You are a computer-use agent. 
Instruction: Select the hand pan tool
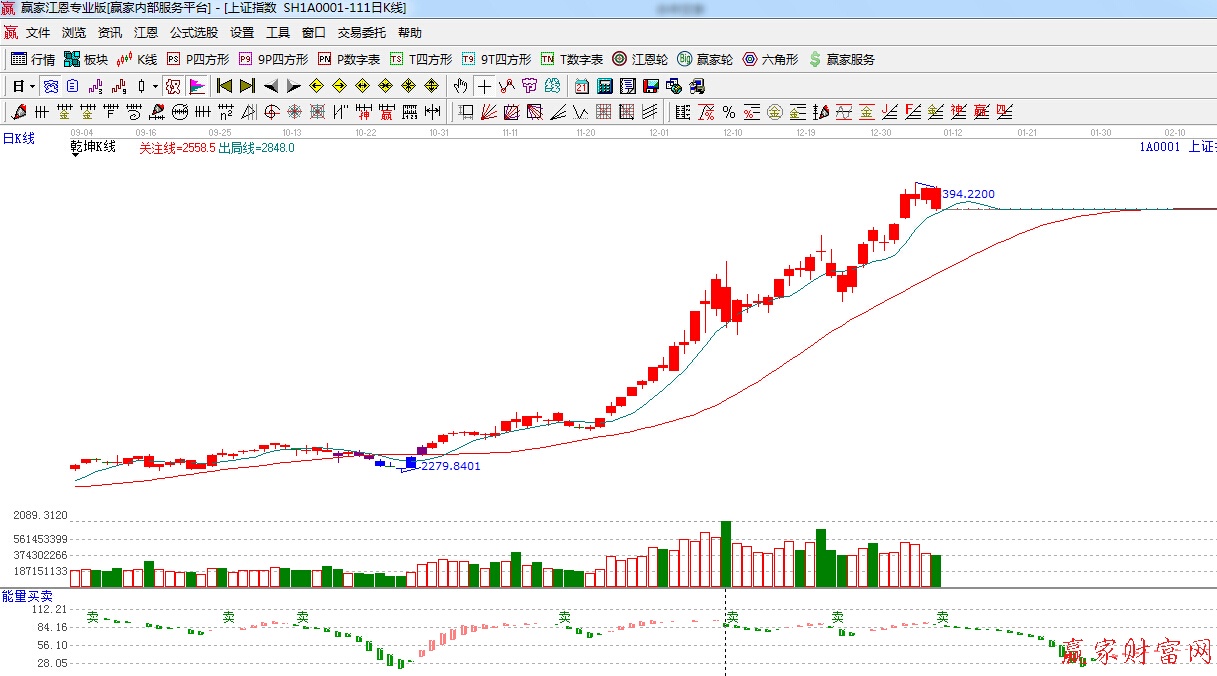(460, 86)
